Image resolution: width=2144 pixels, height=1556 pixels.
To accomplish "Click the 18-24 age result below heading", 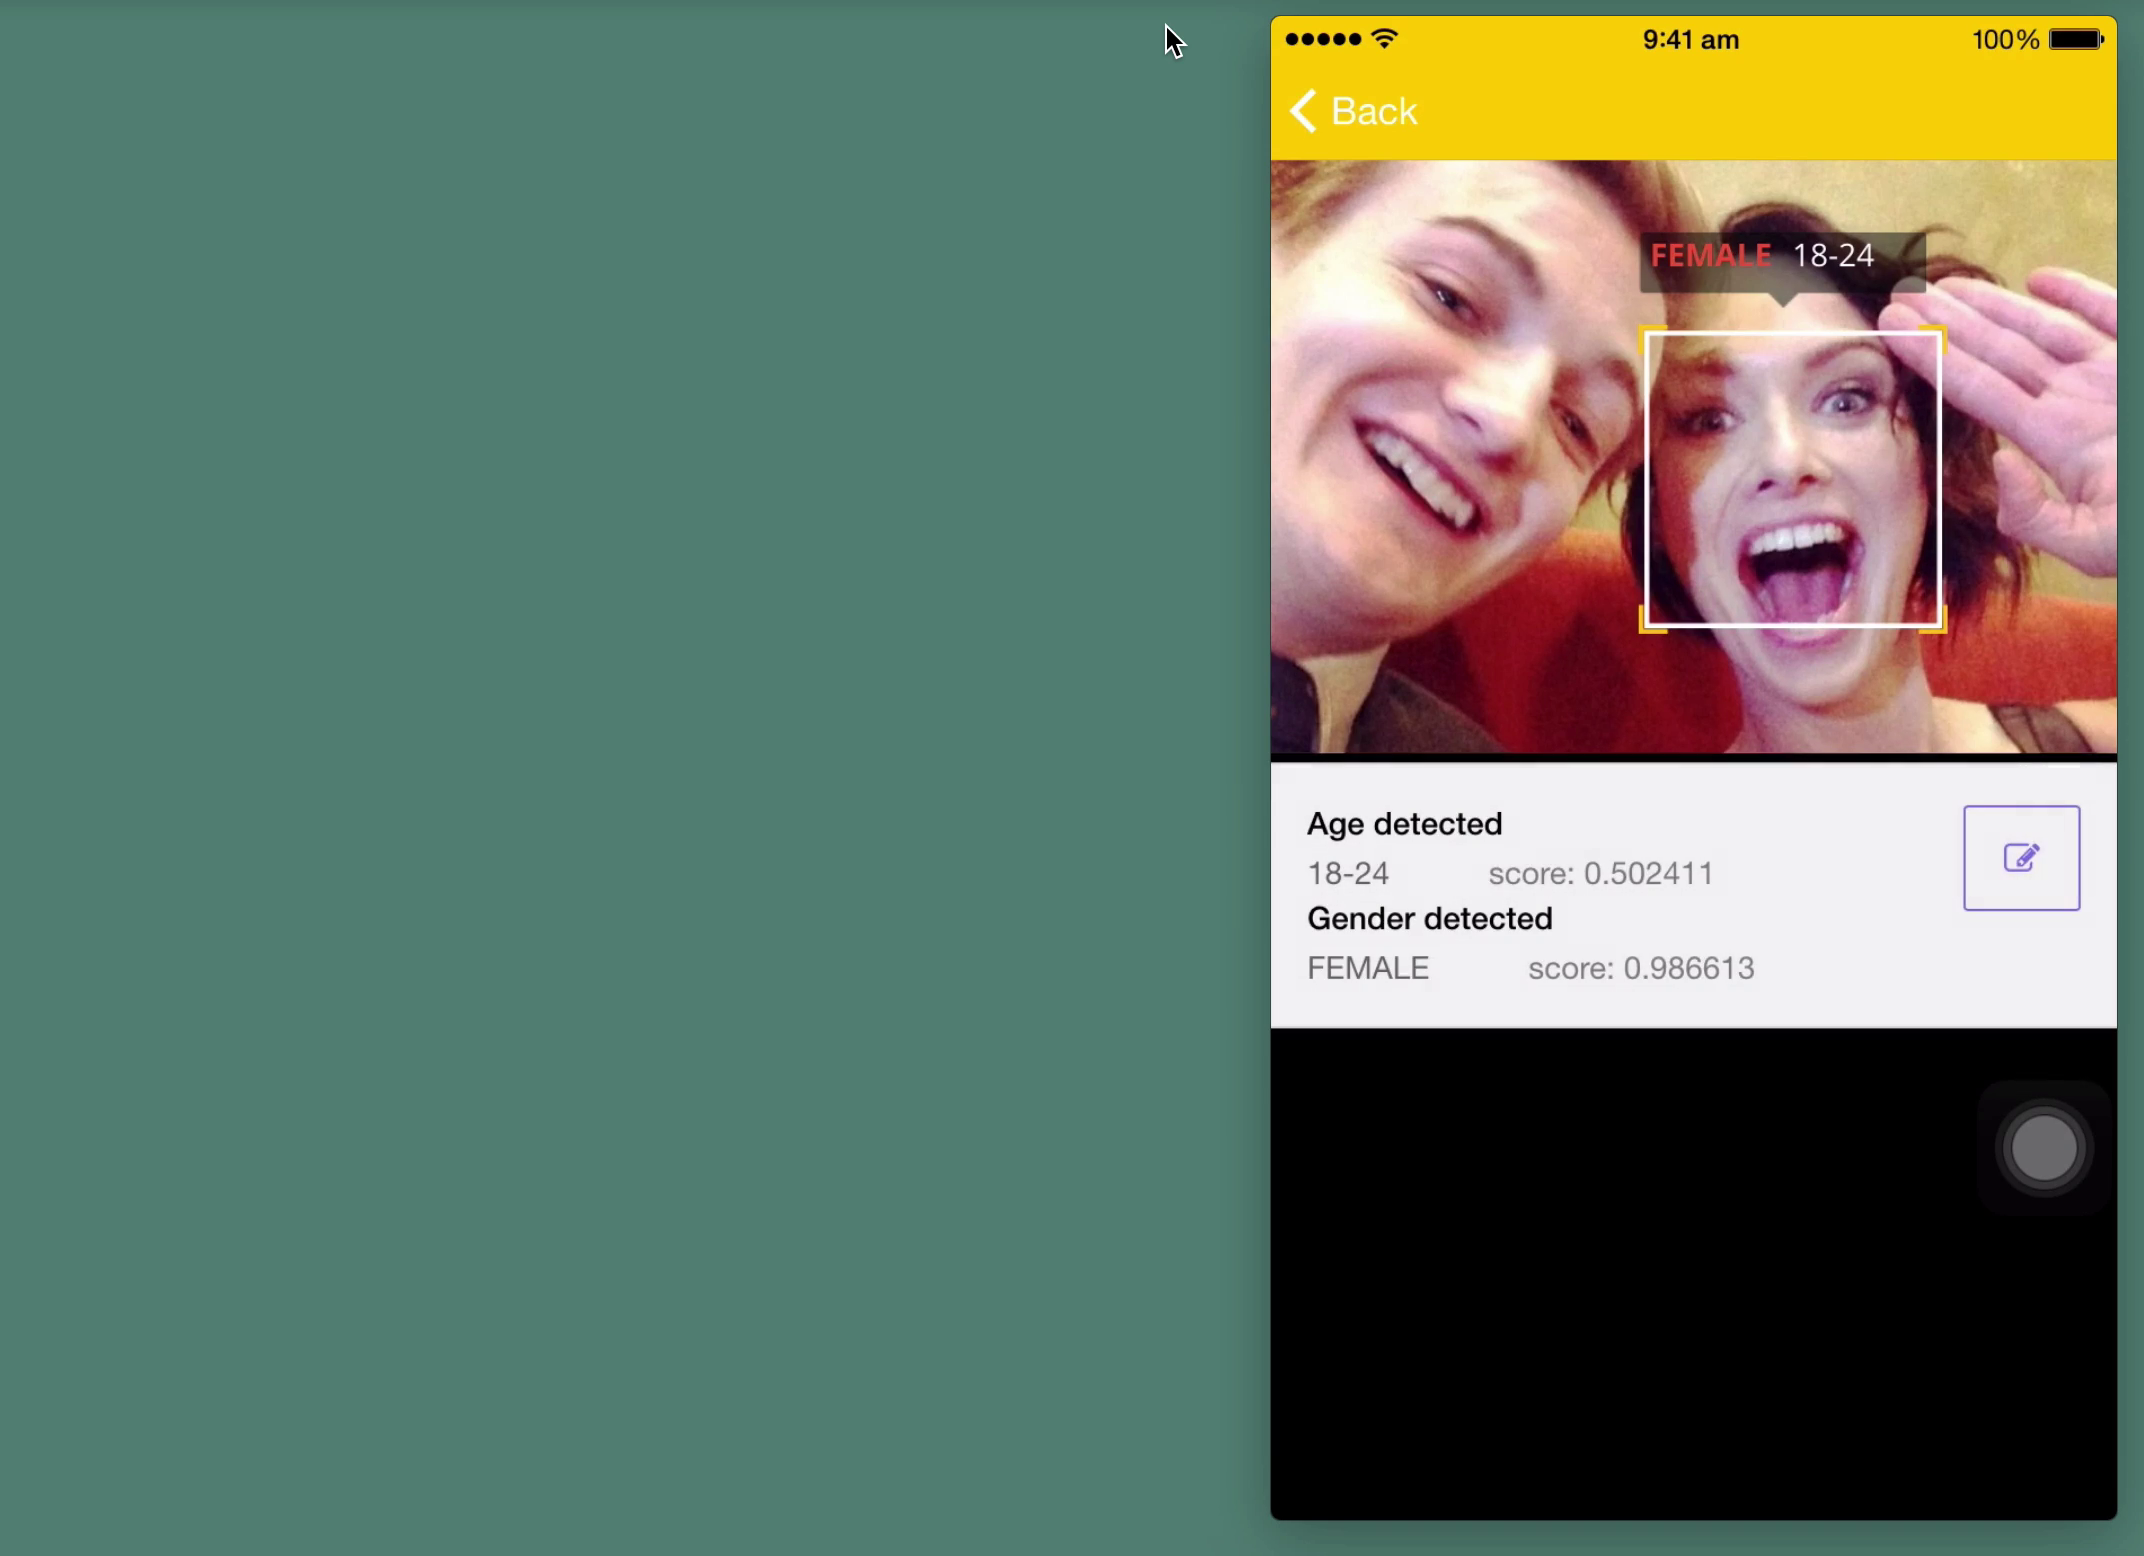I will (1347, 874).
